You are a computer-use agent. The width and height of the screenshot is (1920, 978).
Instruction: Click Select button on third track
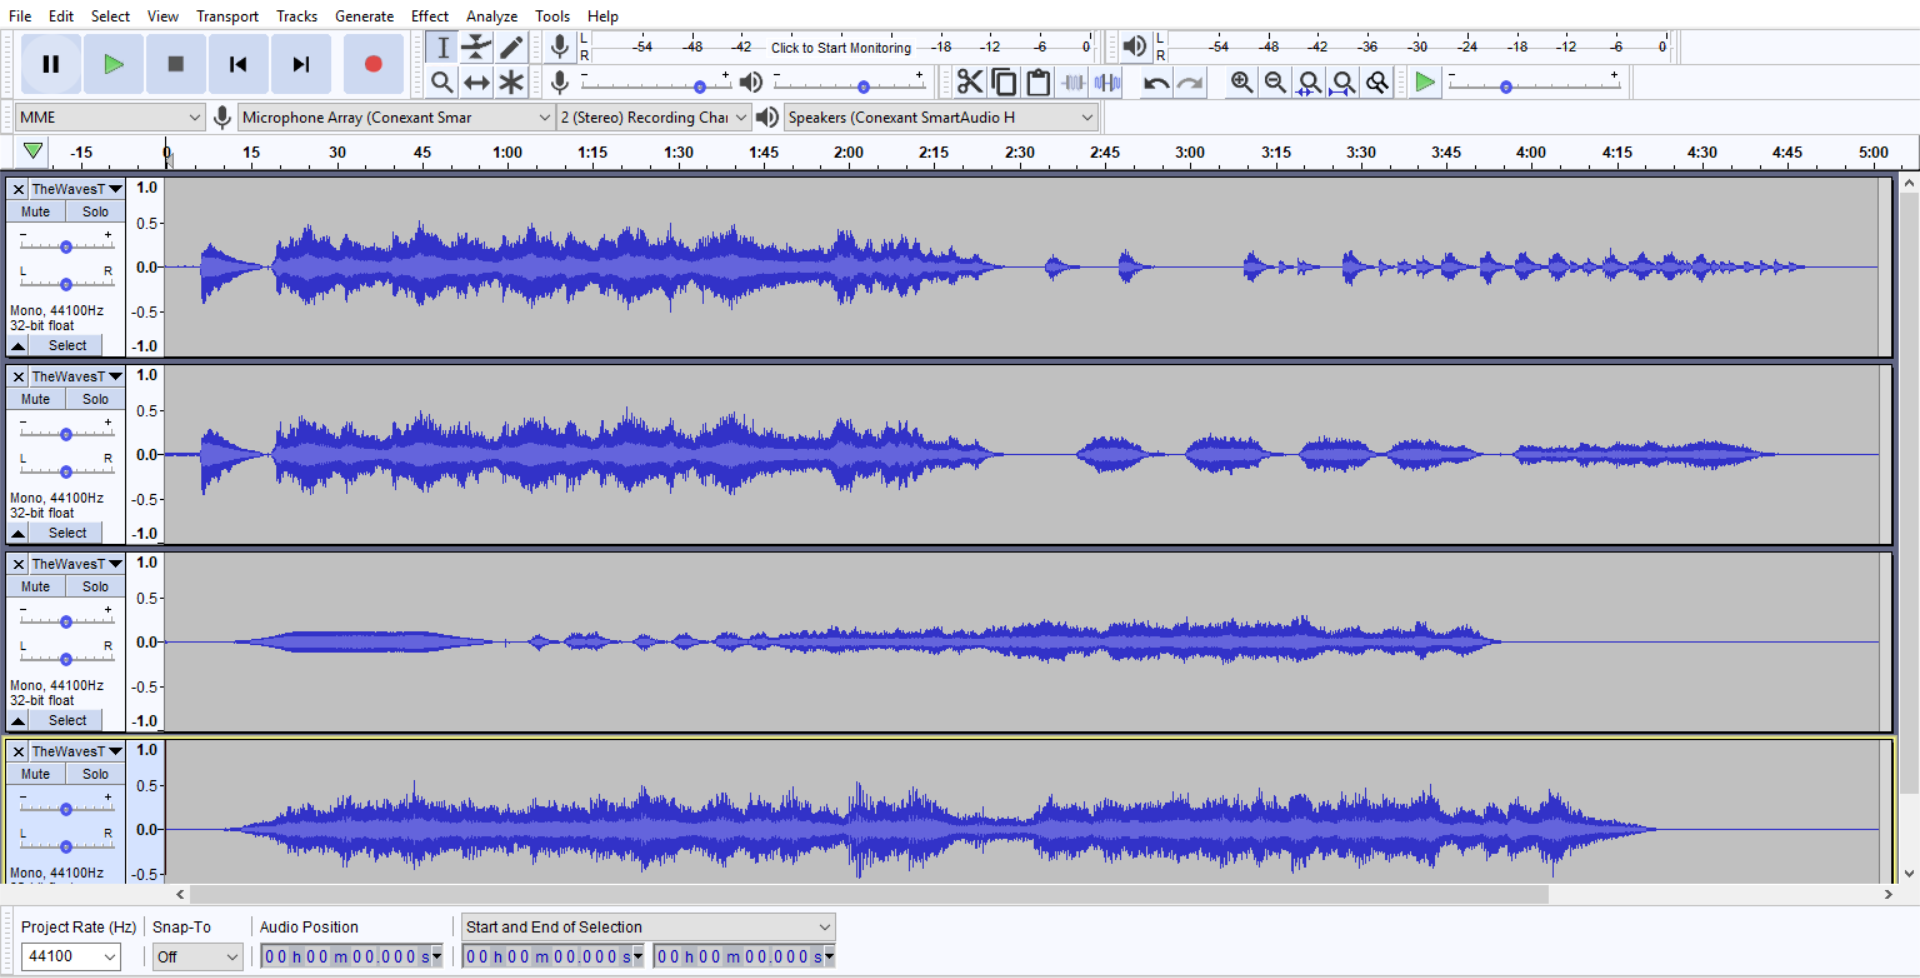tap(67, 720)
